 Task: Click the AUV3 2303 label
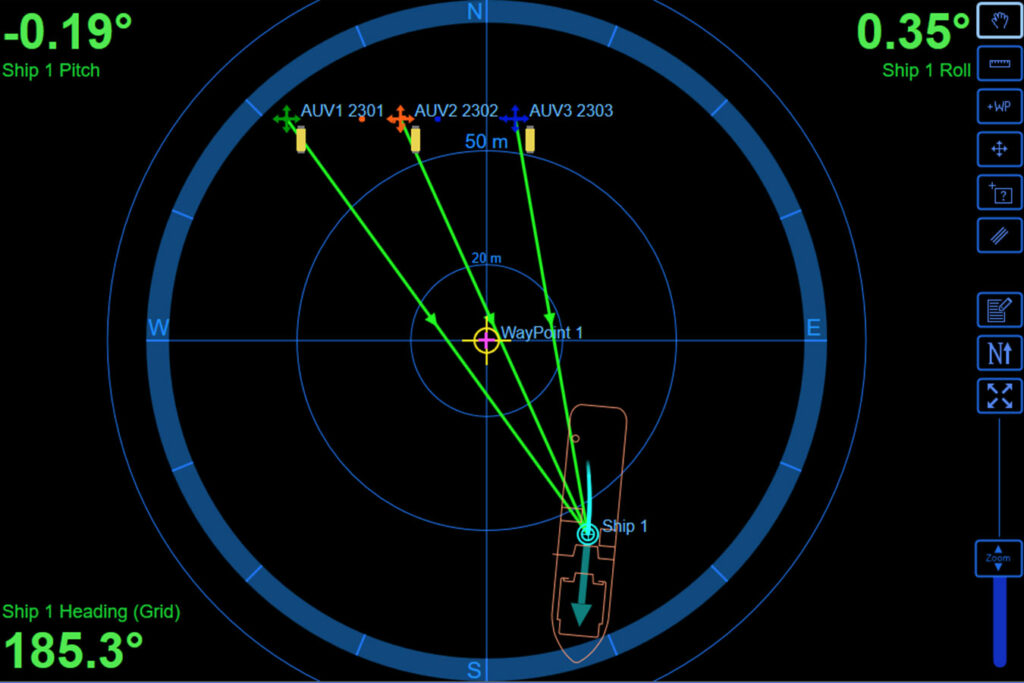coord(571,111)
